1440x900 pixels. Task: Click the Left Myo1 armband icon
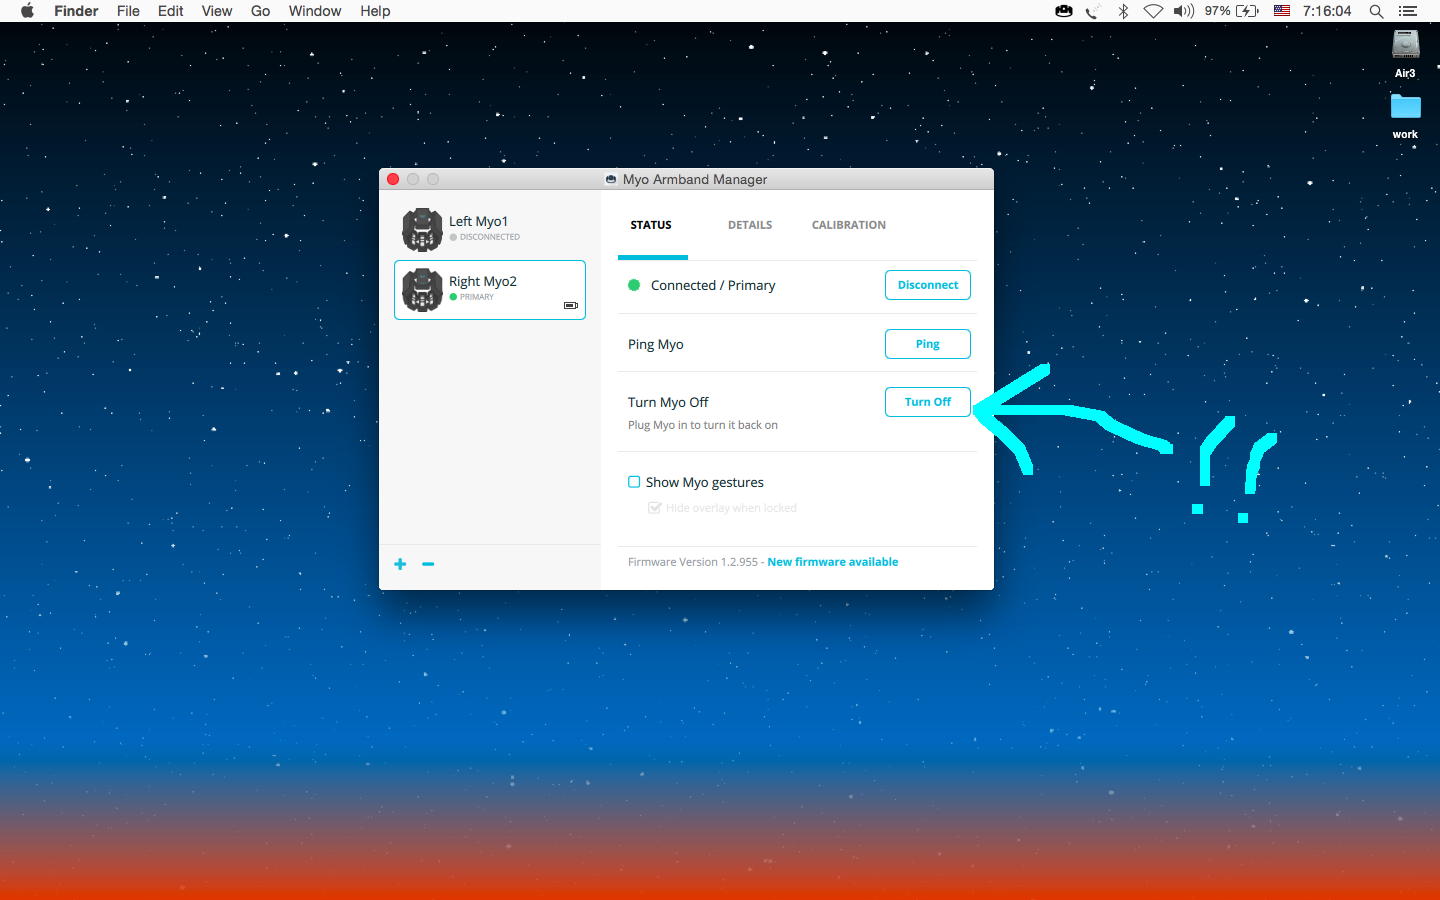click(422, 230)
